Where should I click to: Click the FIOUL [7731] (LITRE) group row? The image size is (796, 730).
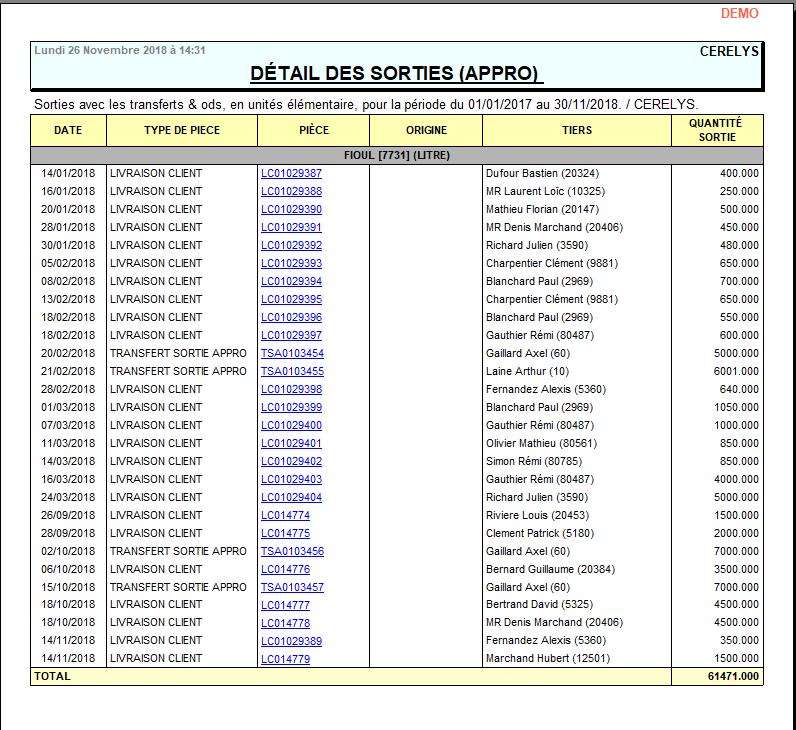tap(397, 155)
